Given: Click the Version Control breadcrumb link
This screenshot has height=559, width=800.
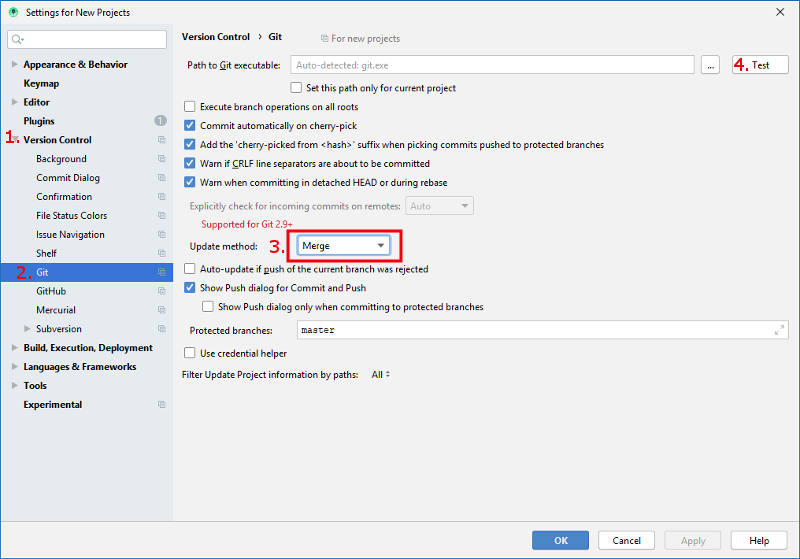Looking at the screenshot, I should 216,37.
